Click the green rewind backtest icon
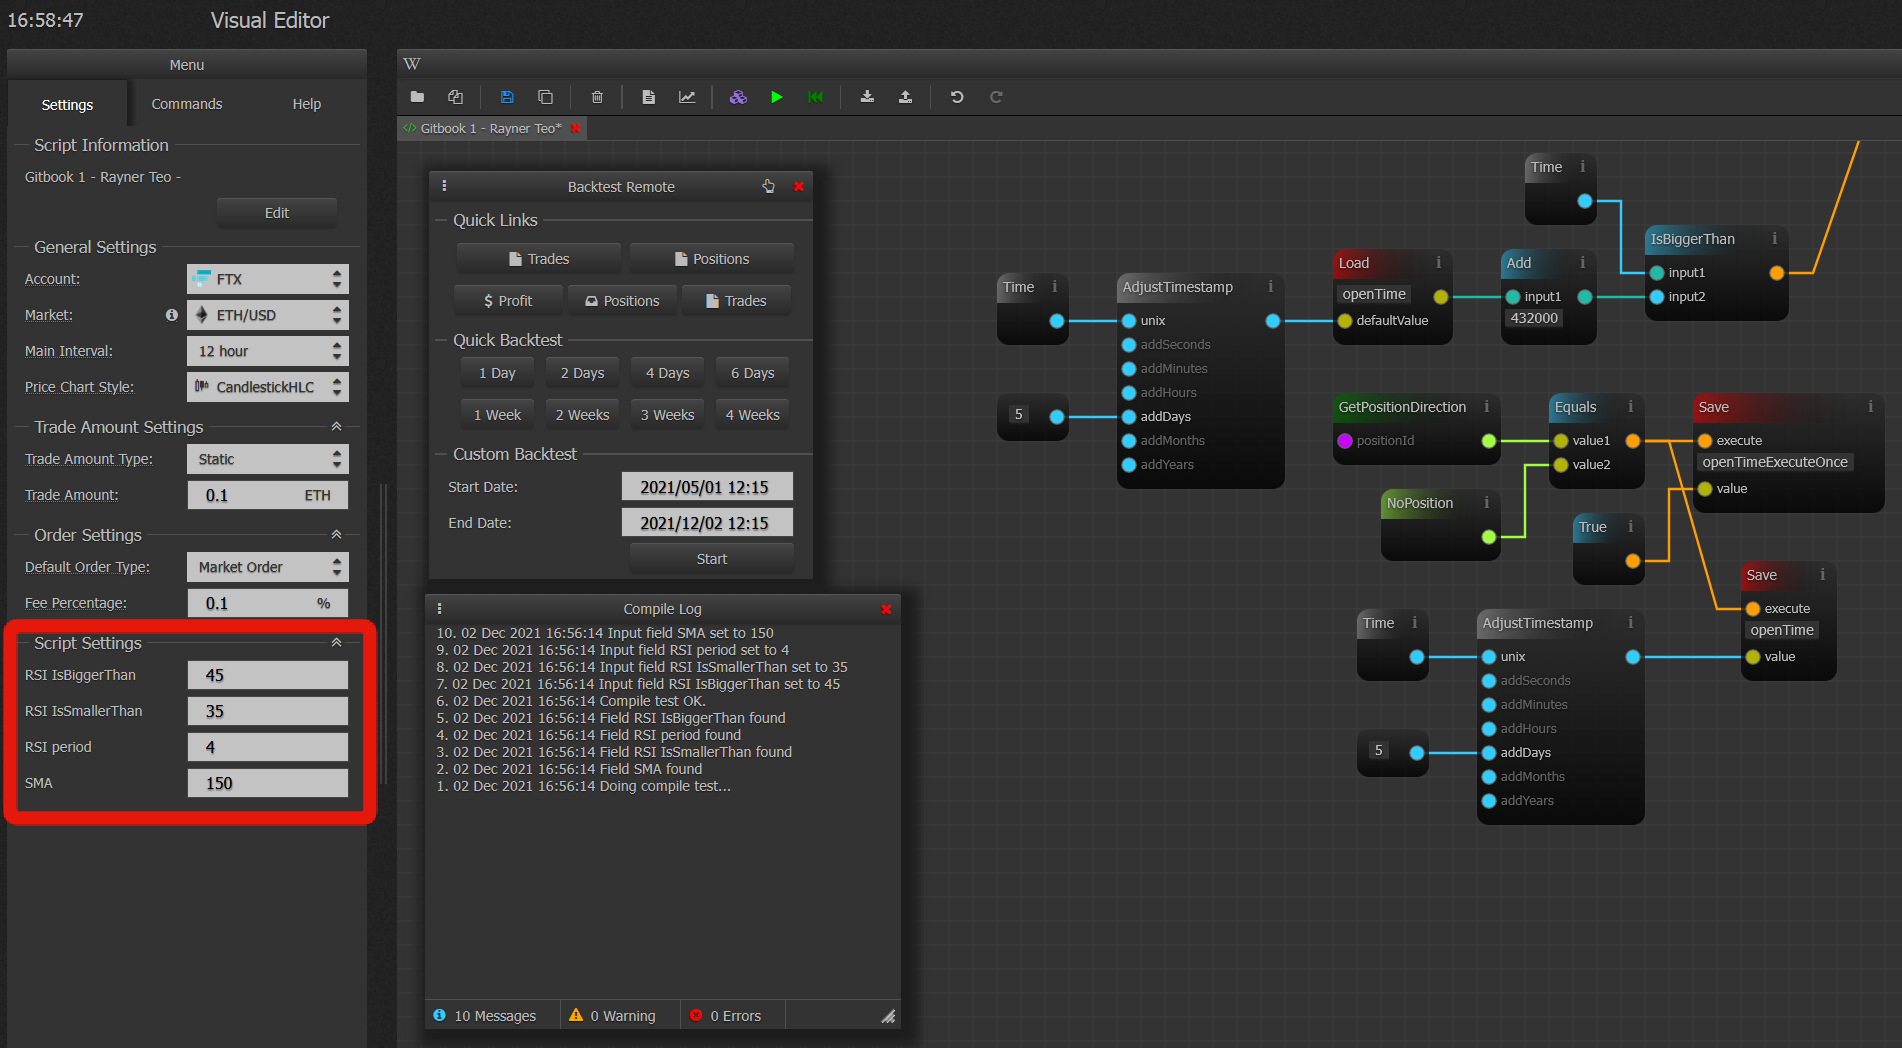 [x=816, y=97]
